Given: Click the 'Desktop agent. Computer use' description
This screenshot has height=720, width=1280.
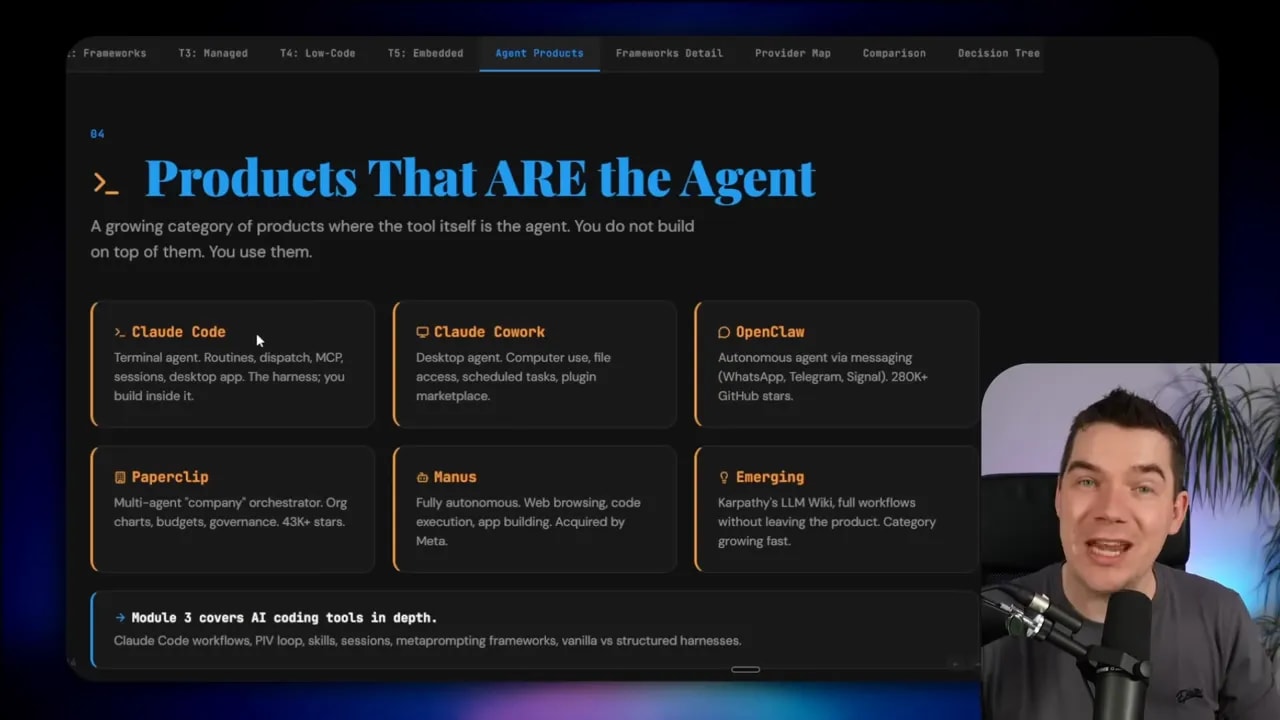Looking at the screenshot, I should click(x=513, y=376).
